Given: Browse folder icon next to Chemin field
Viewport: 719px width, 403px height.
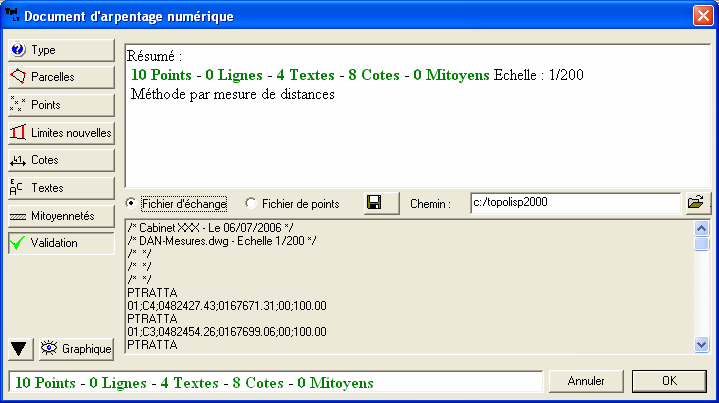Looking at the screenshot, I should pos(697,203).
